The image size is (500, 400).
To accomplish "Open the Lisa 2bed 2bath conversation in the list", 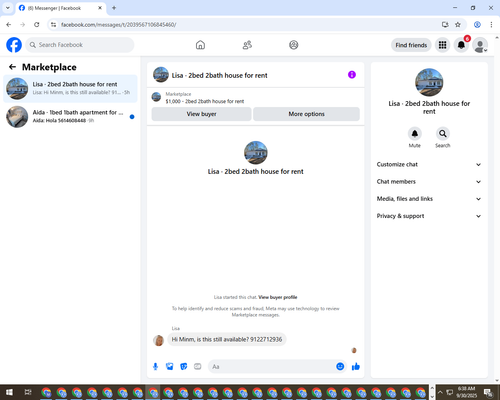I will (x=70, y=89).
